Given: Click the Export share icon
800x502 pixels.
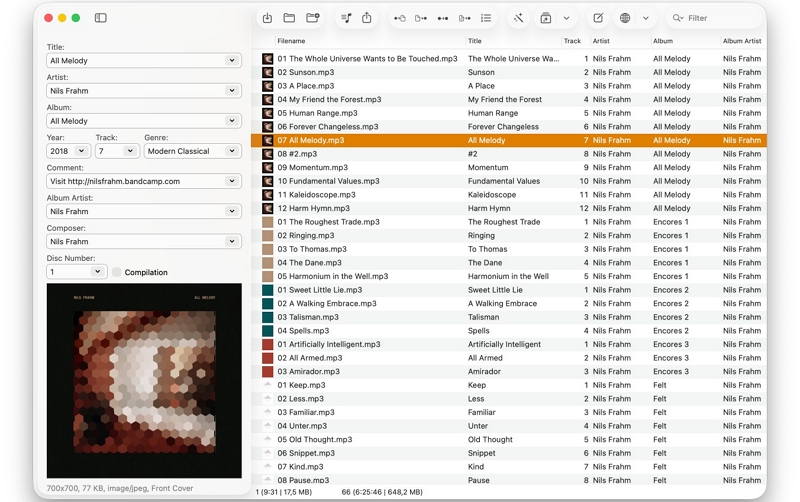Looking at the screenshot, I should point(366,18).
